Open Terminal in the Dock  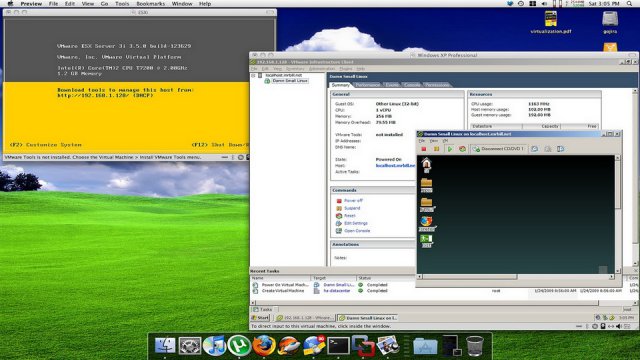[338, 346]
